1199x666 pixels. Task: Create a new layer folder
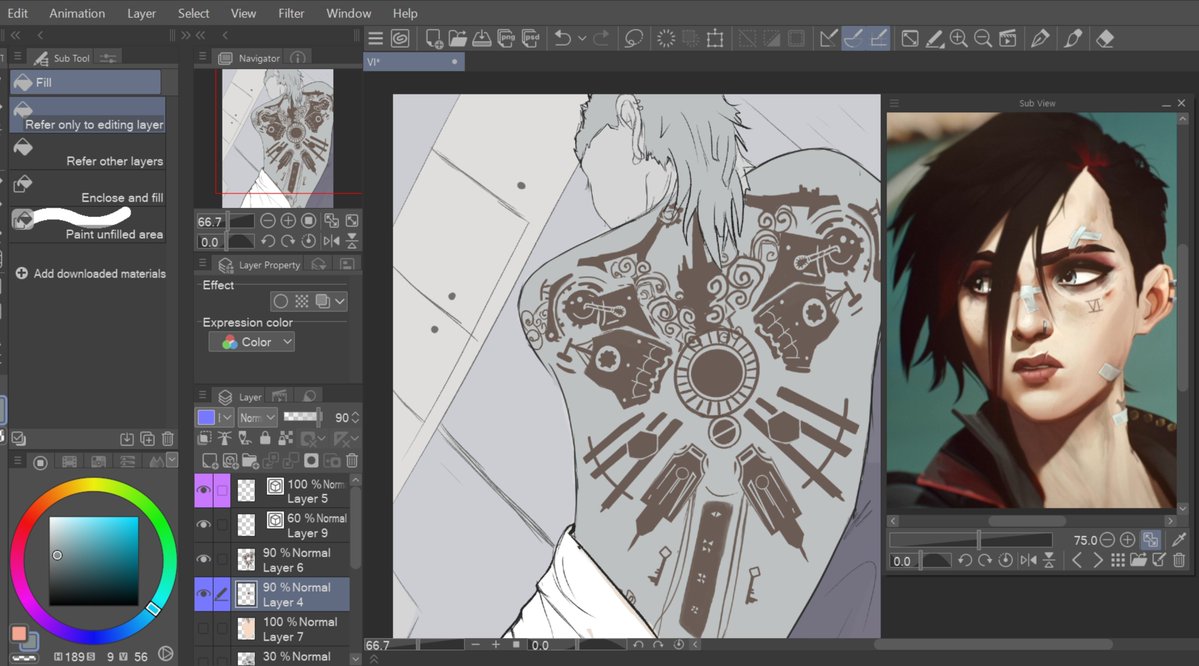tap(250, 460)
